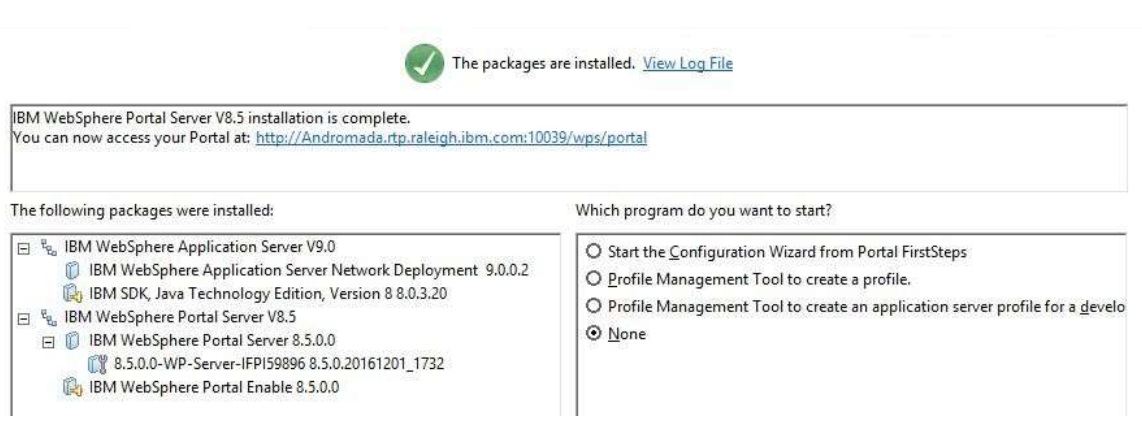Click the Network Deployment package icon
Screen dimensions: 1142x448
[72, 270]
